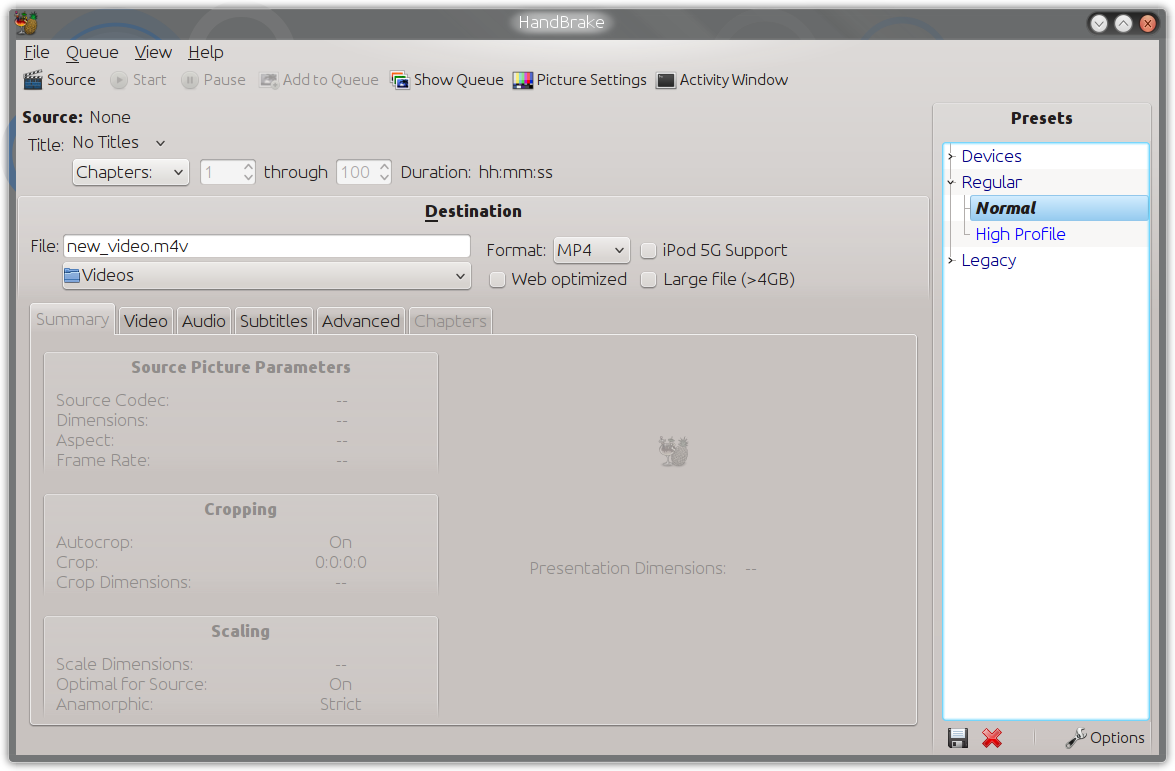Open Picture Settings from toolbar
The width and height of the screenshot is (1175, 771).
click(579, 80)
